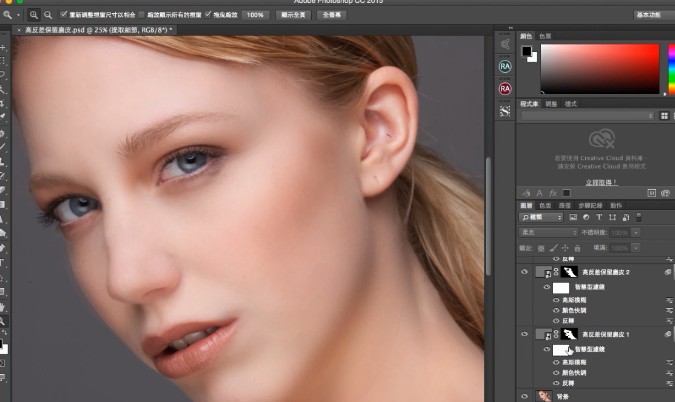Screen dimensions: 675x402
Task: Toggle 重新調整視窗尺寸以符合 checkbox
Action: point(64,15)
